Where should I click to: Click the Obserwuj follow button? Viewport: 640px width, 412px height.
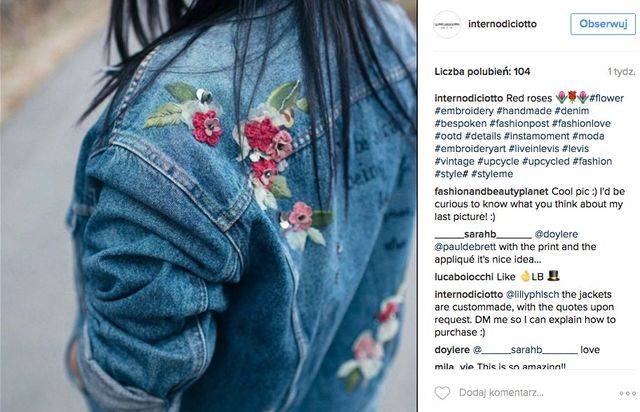click(x=603, y=24)
